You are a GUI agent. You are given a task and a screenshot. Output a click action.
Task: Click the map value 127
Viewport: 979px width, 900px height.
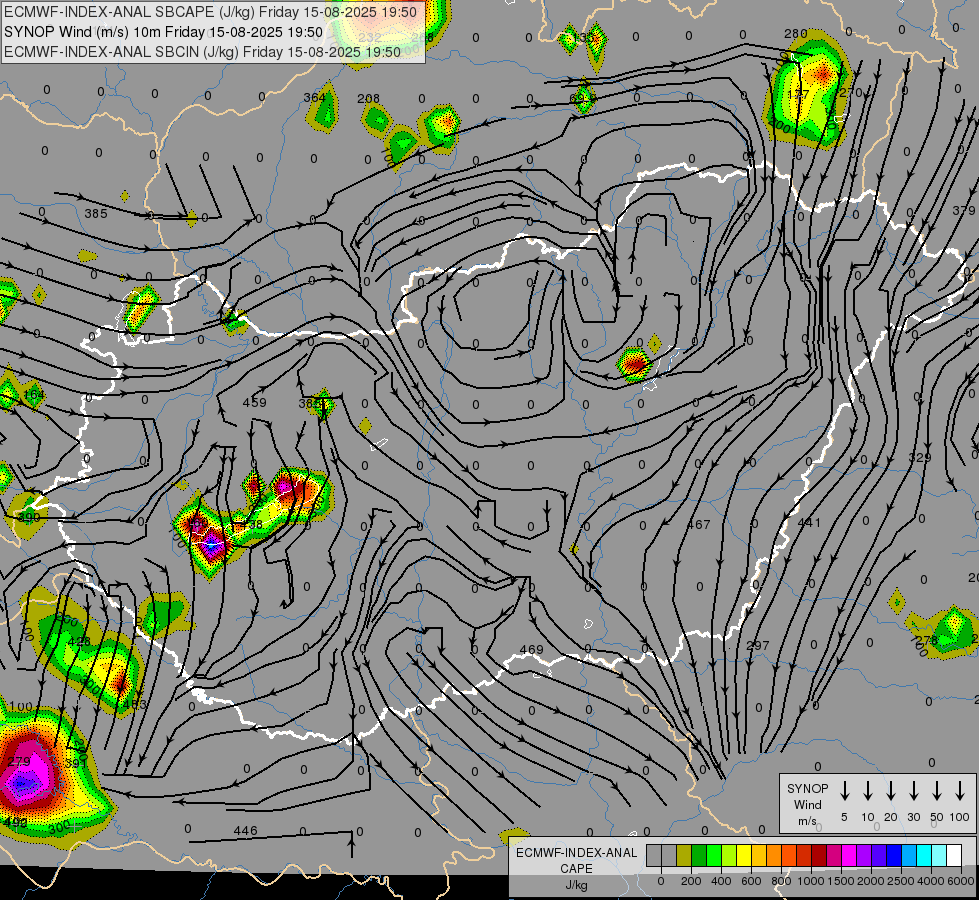(799, 94)
